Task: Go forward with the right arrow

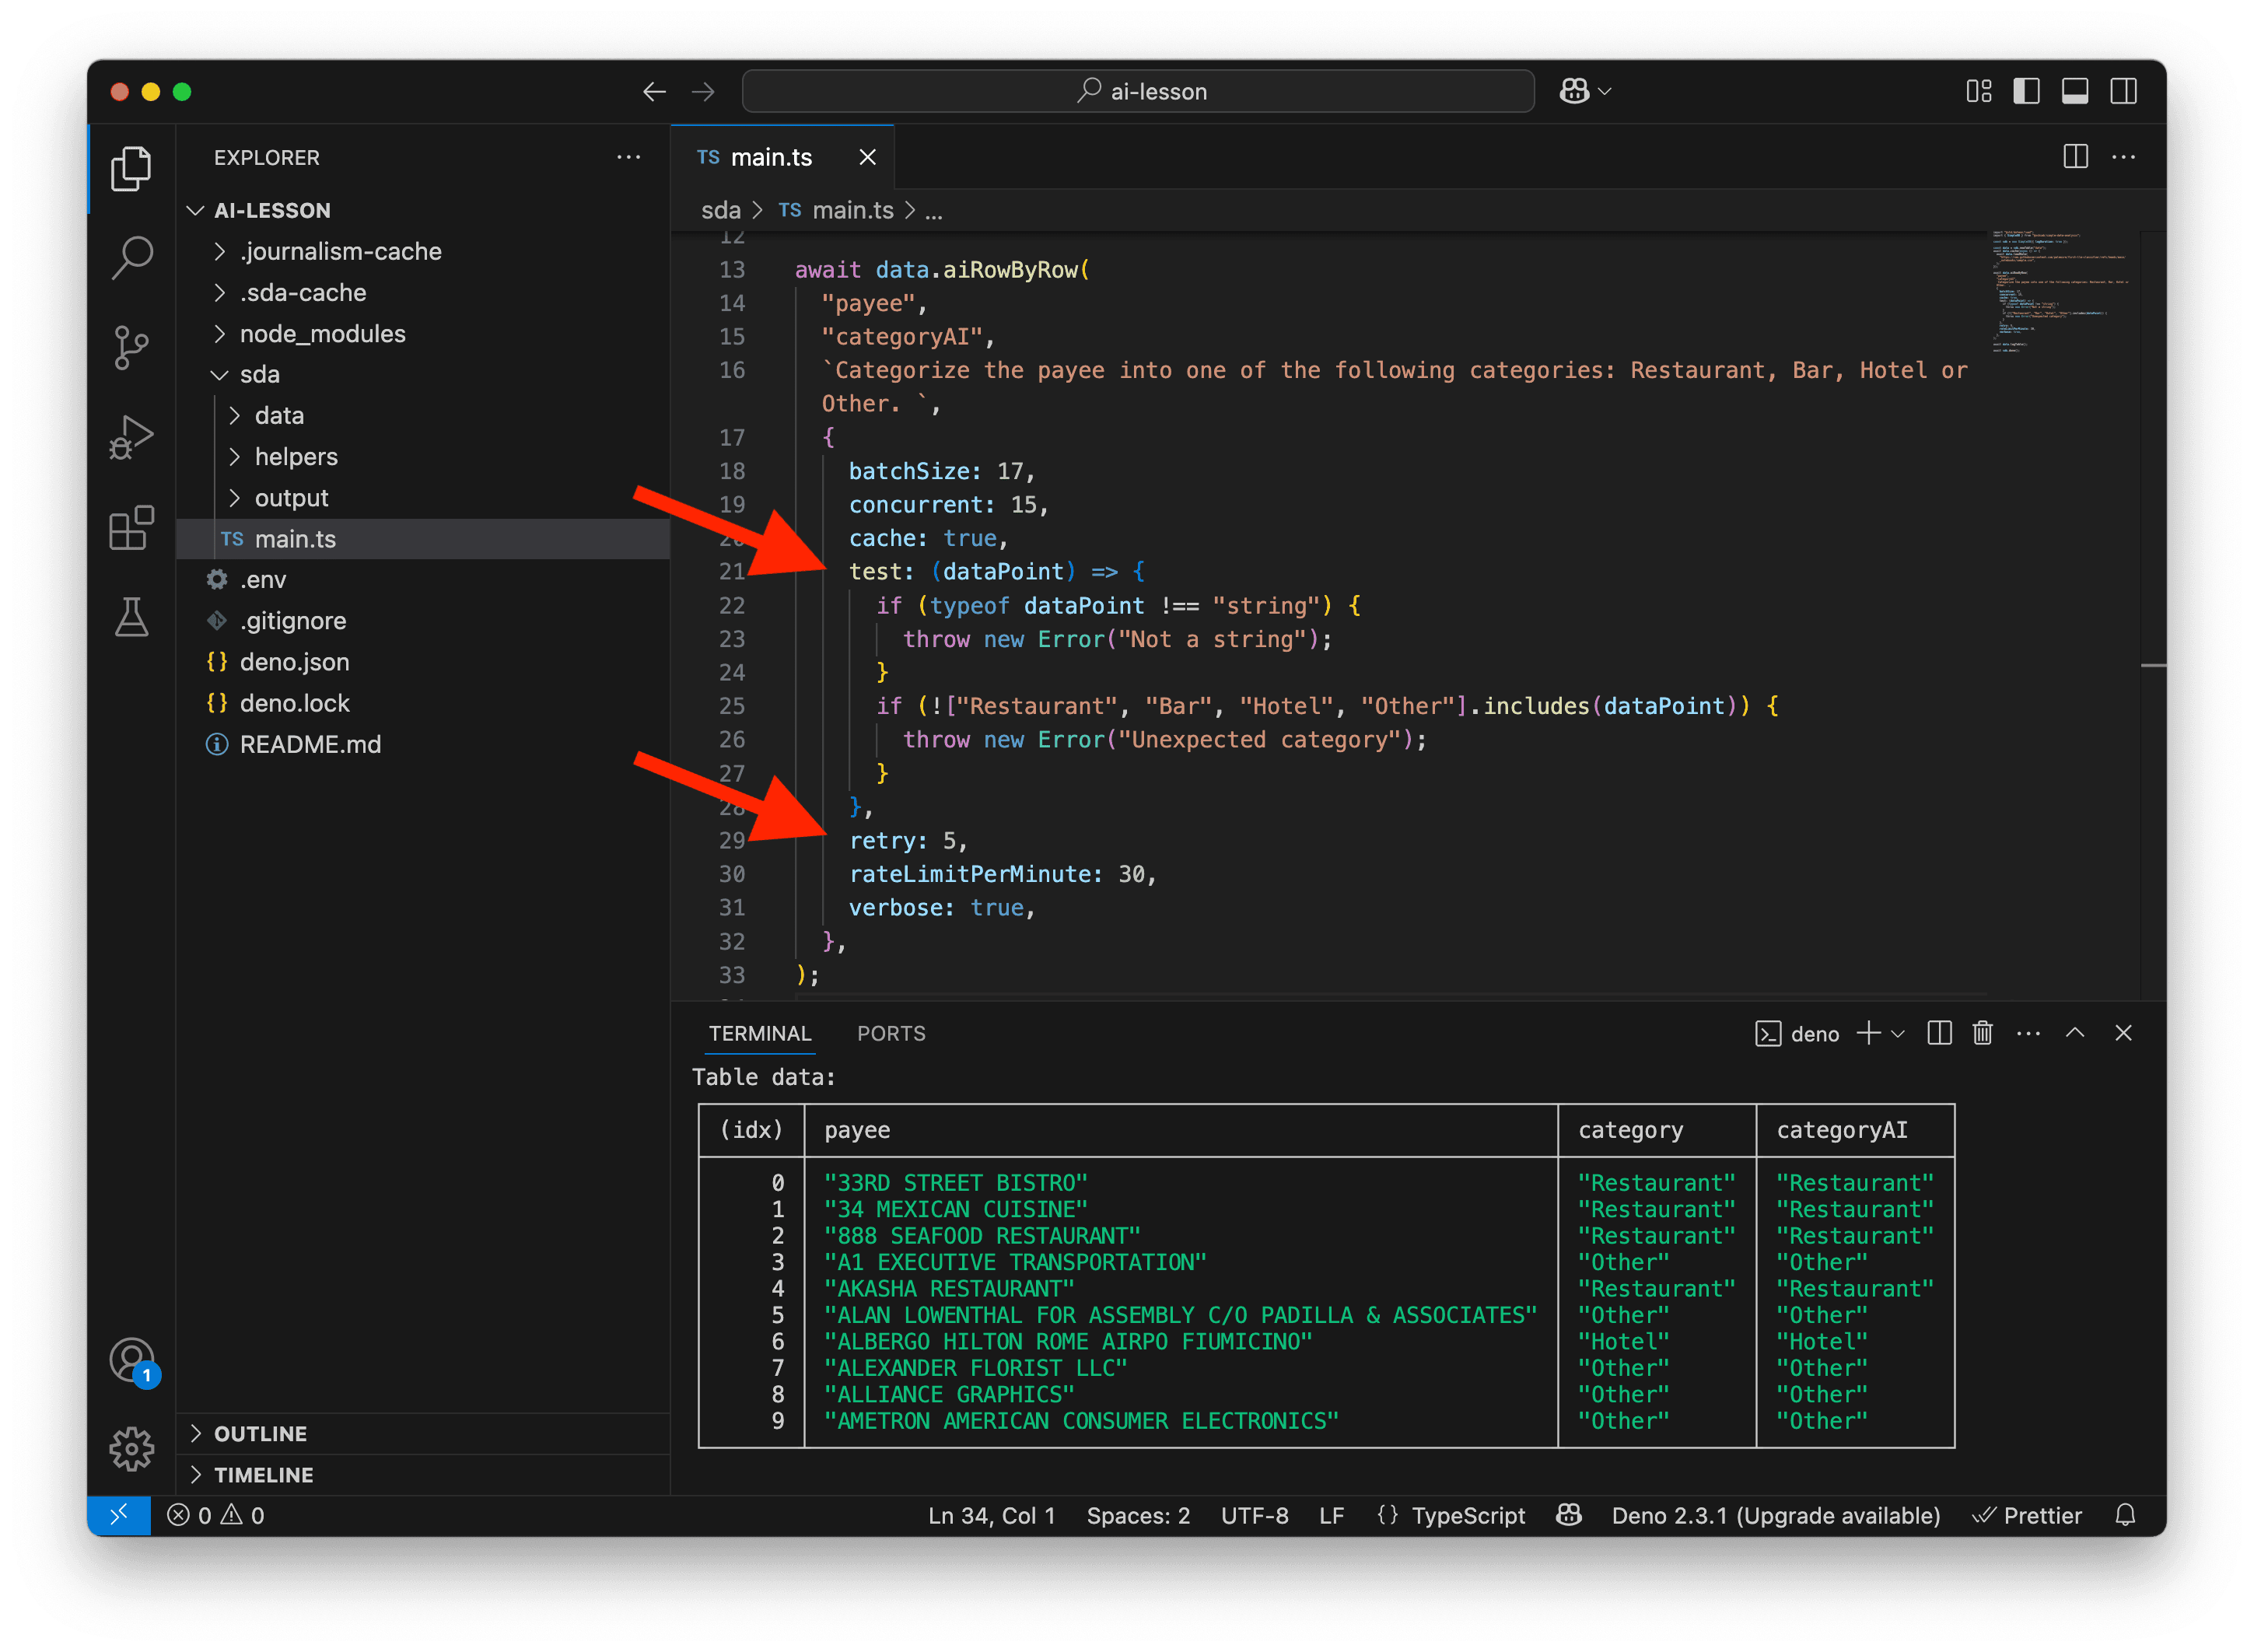Action: 703,92
